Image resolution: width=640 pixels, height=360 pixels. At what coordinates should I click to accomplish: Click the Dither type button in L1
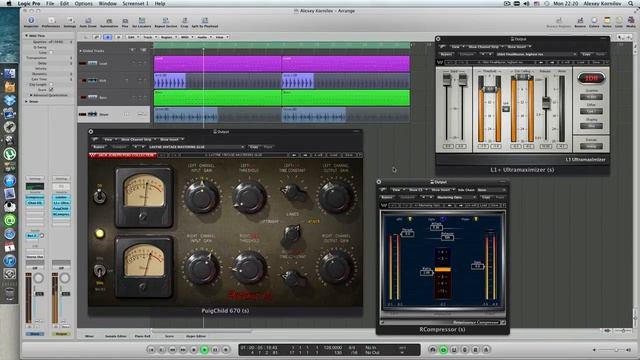[x=591, y=111]
